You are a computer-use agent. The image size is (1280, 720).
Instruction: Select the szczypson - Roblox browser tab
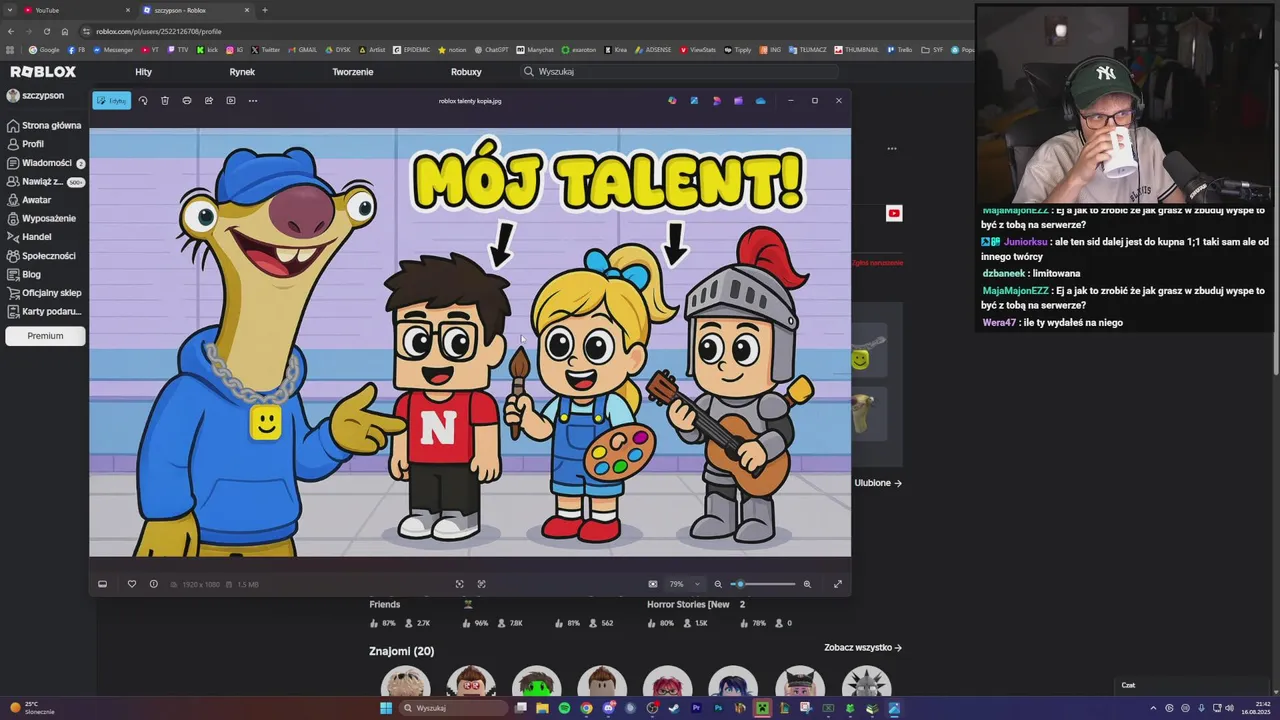coord(196,10)
